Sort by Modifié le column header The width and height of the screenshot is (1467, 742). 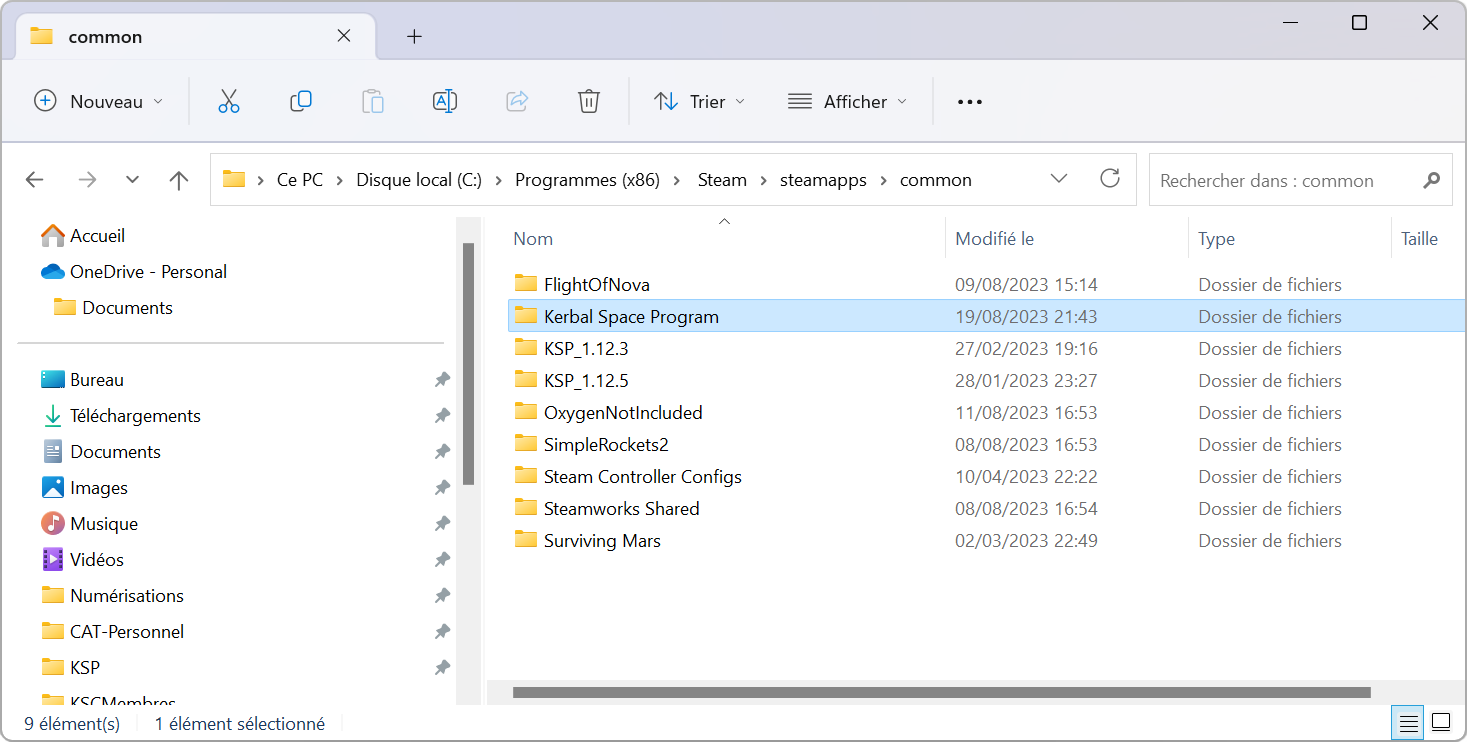994,239
